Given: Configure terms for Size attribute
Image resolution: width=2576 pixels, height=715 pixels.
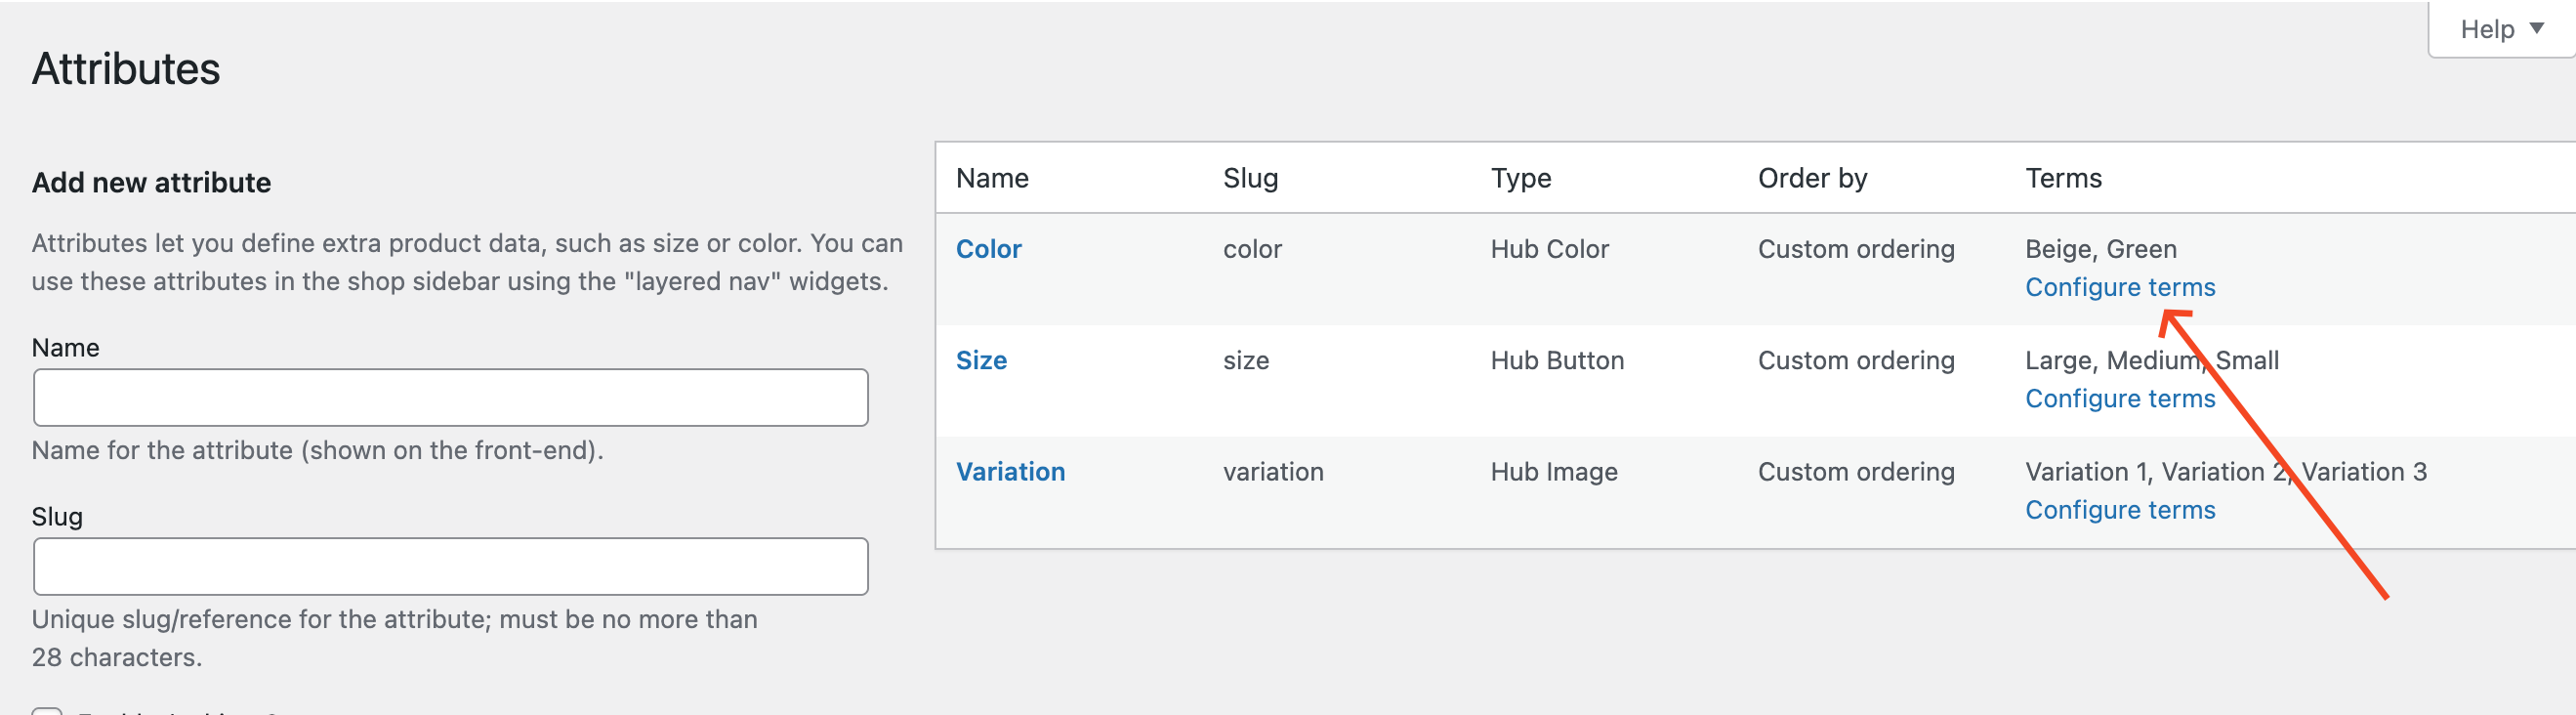Looking at the screenshot, I should click(x=2119, y=398).
